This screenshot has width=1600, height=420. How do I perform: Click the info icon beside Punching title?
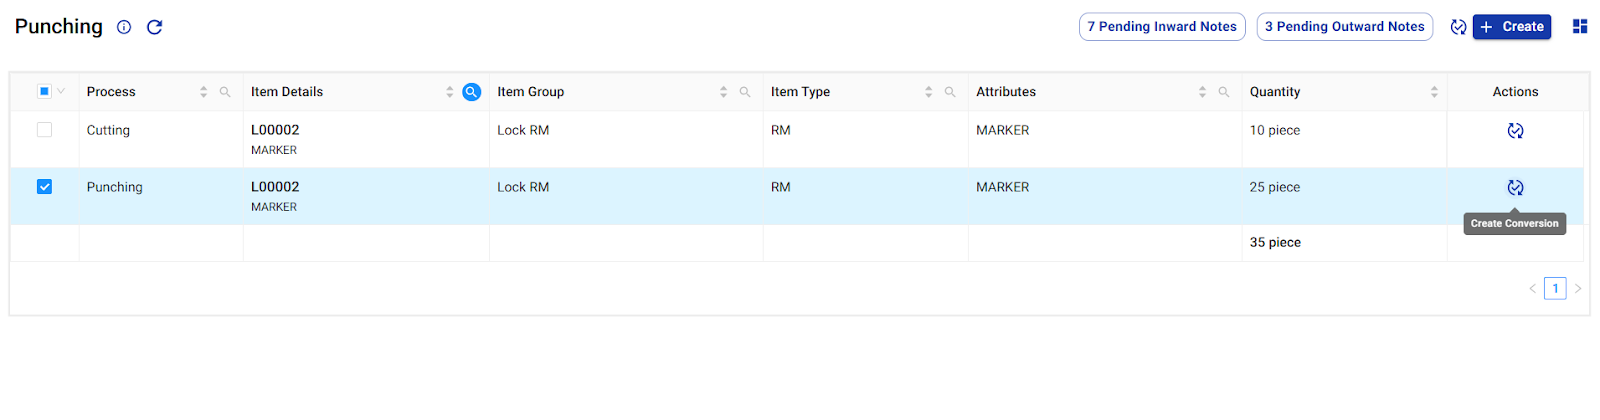click(124, 27)
